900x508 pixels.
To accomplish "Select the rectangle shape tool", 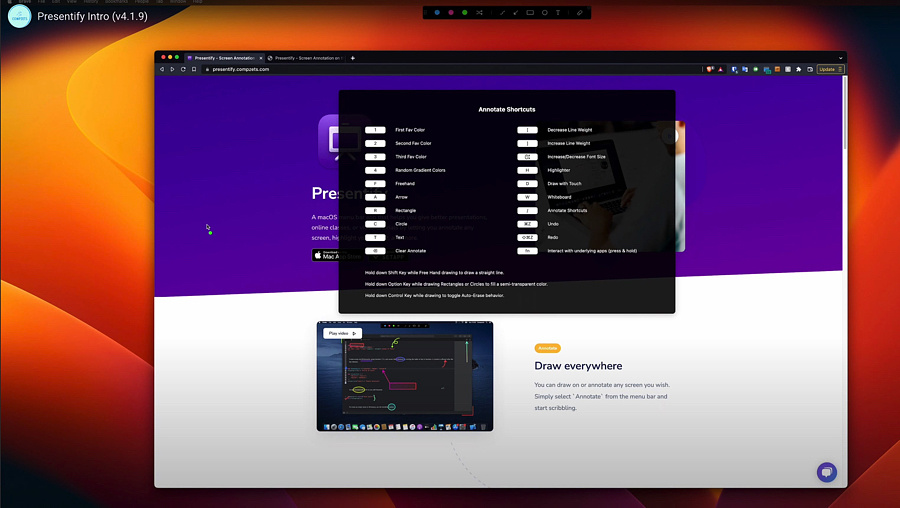I will 530,13.
